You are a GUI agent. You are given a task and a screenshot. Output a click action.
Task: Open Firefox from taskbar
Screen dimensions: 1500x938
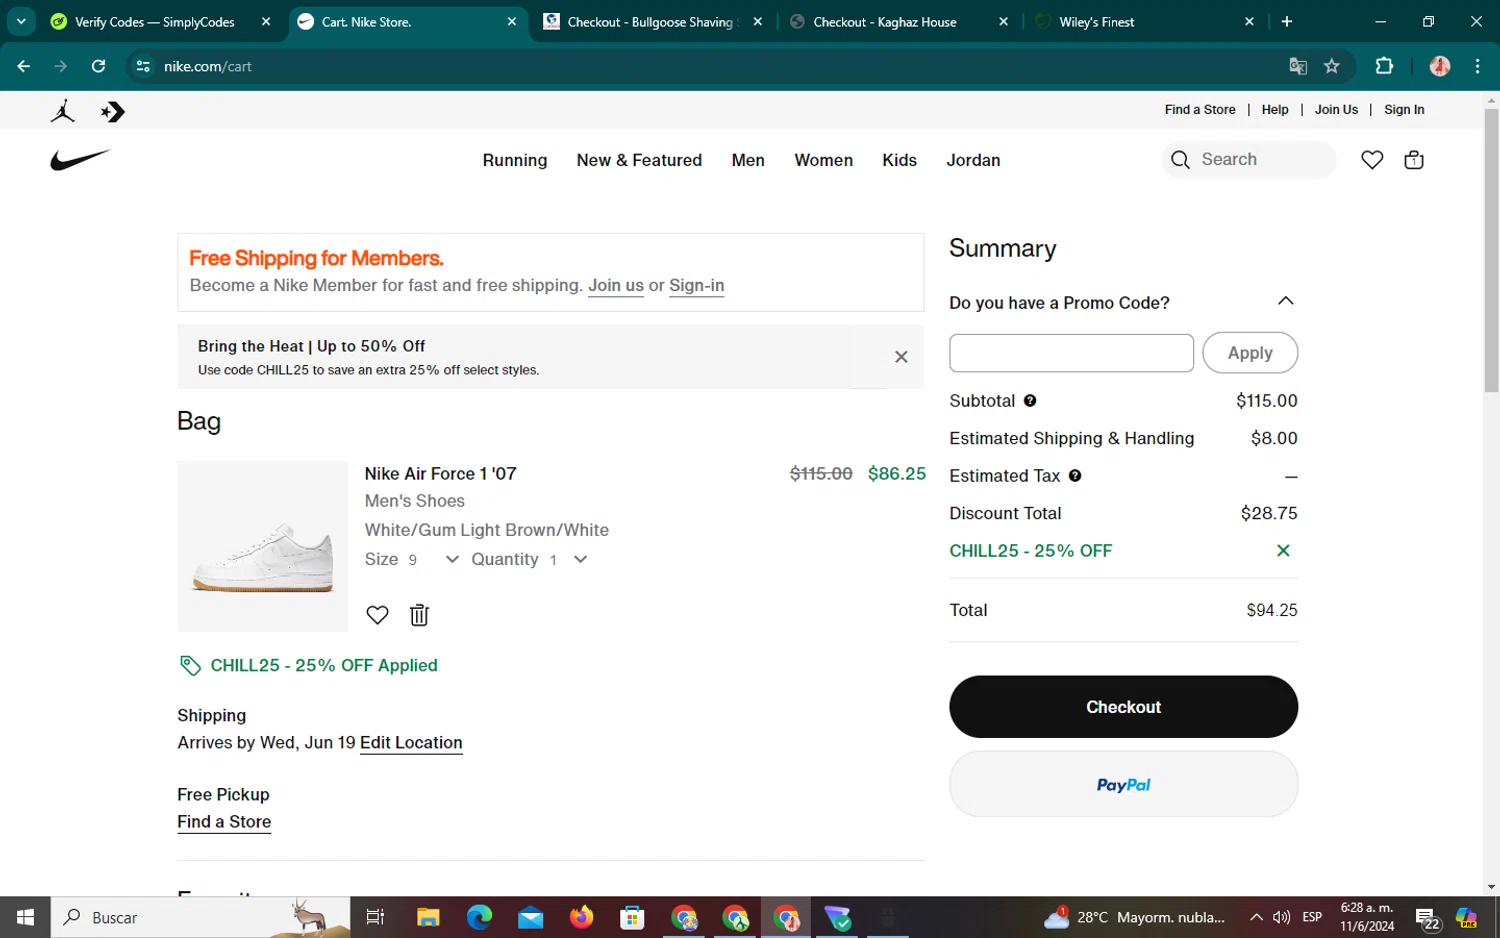point(581,917)
